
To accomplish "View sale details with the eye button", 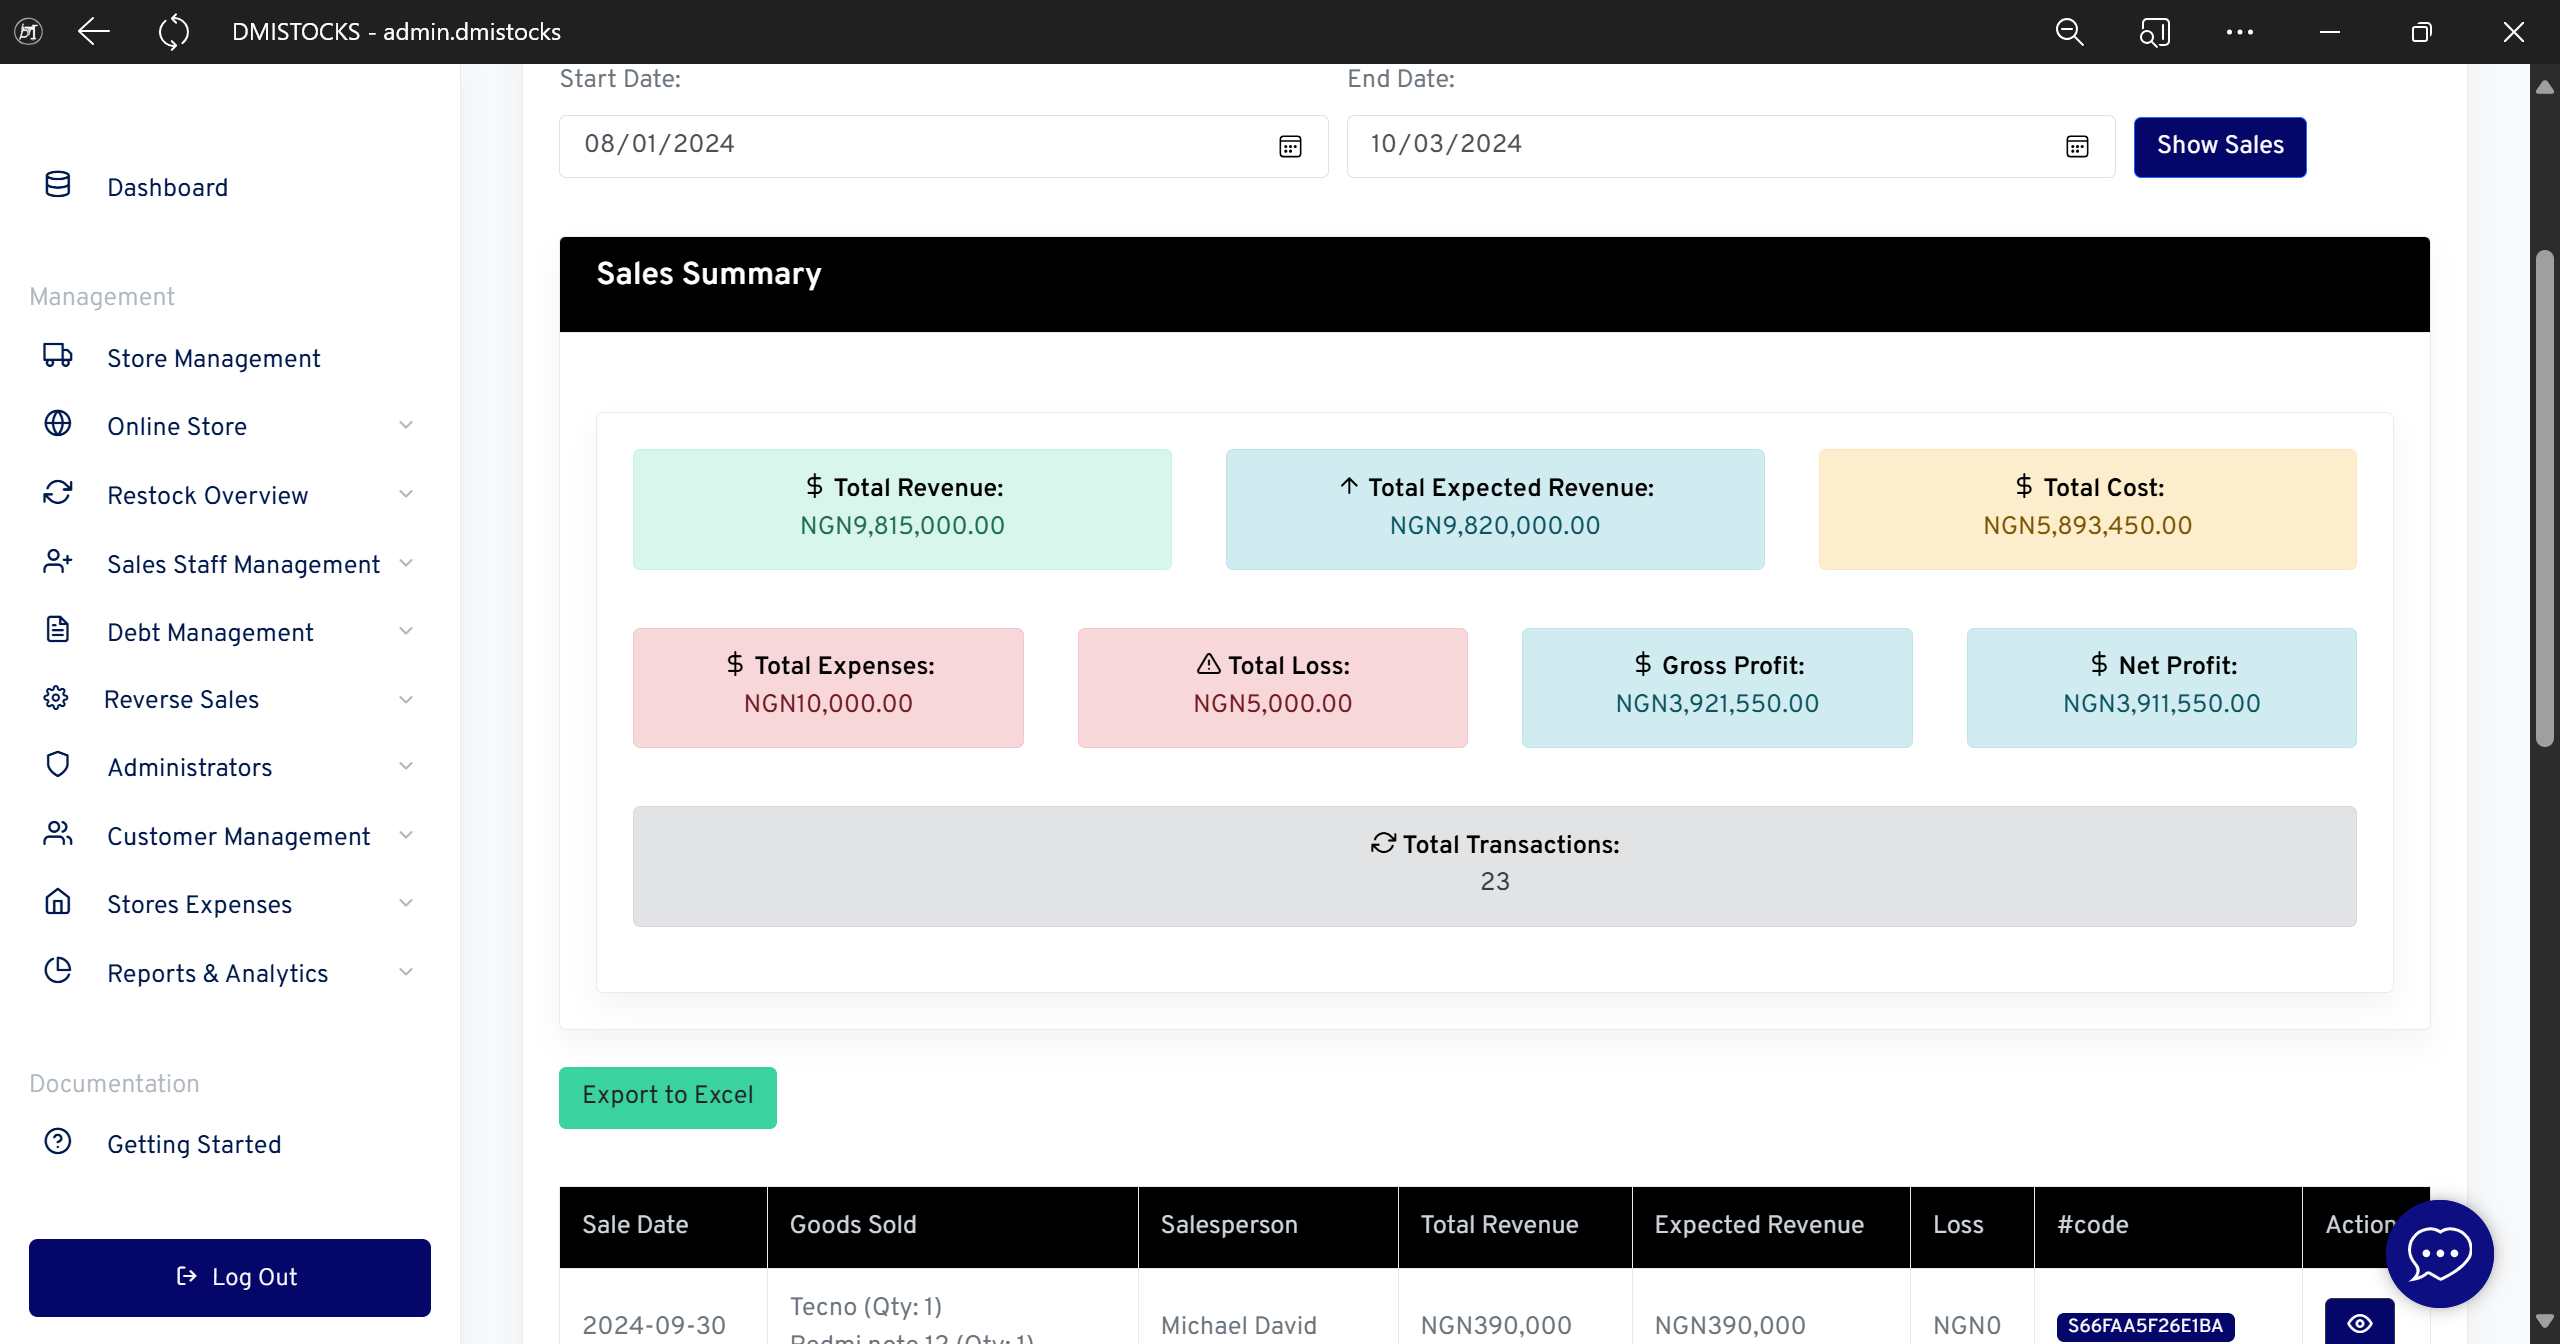I will click(2359, 1323).
